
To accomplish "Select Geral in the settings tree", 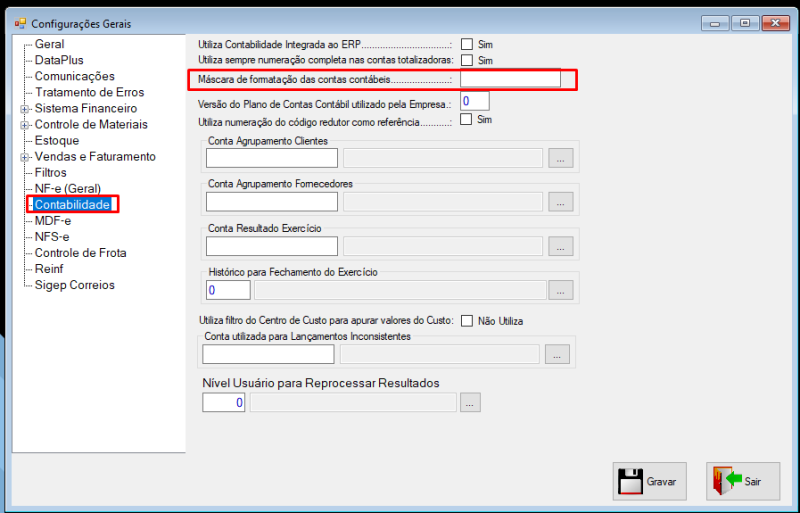I will click(49, 44).
